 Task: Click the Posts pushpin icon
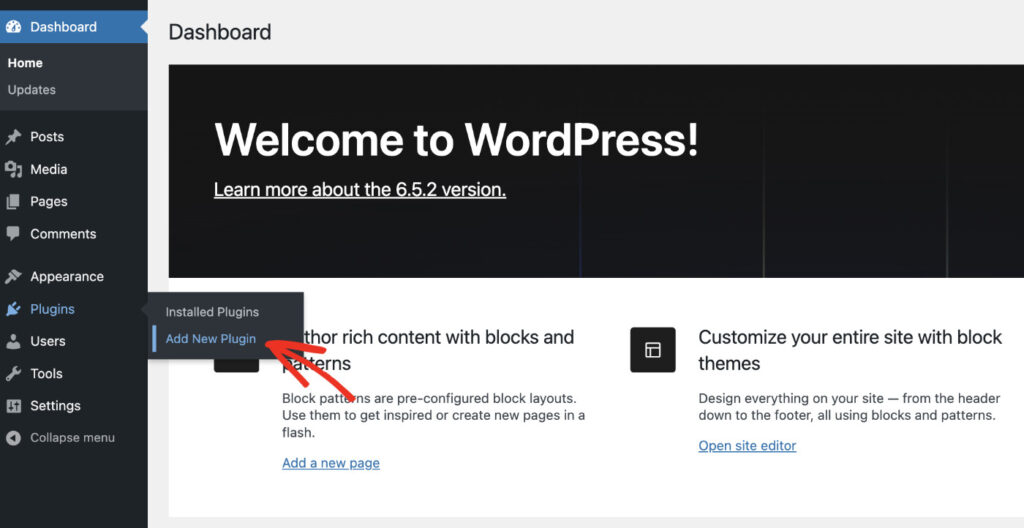(x=13, y=137)
